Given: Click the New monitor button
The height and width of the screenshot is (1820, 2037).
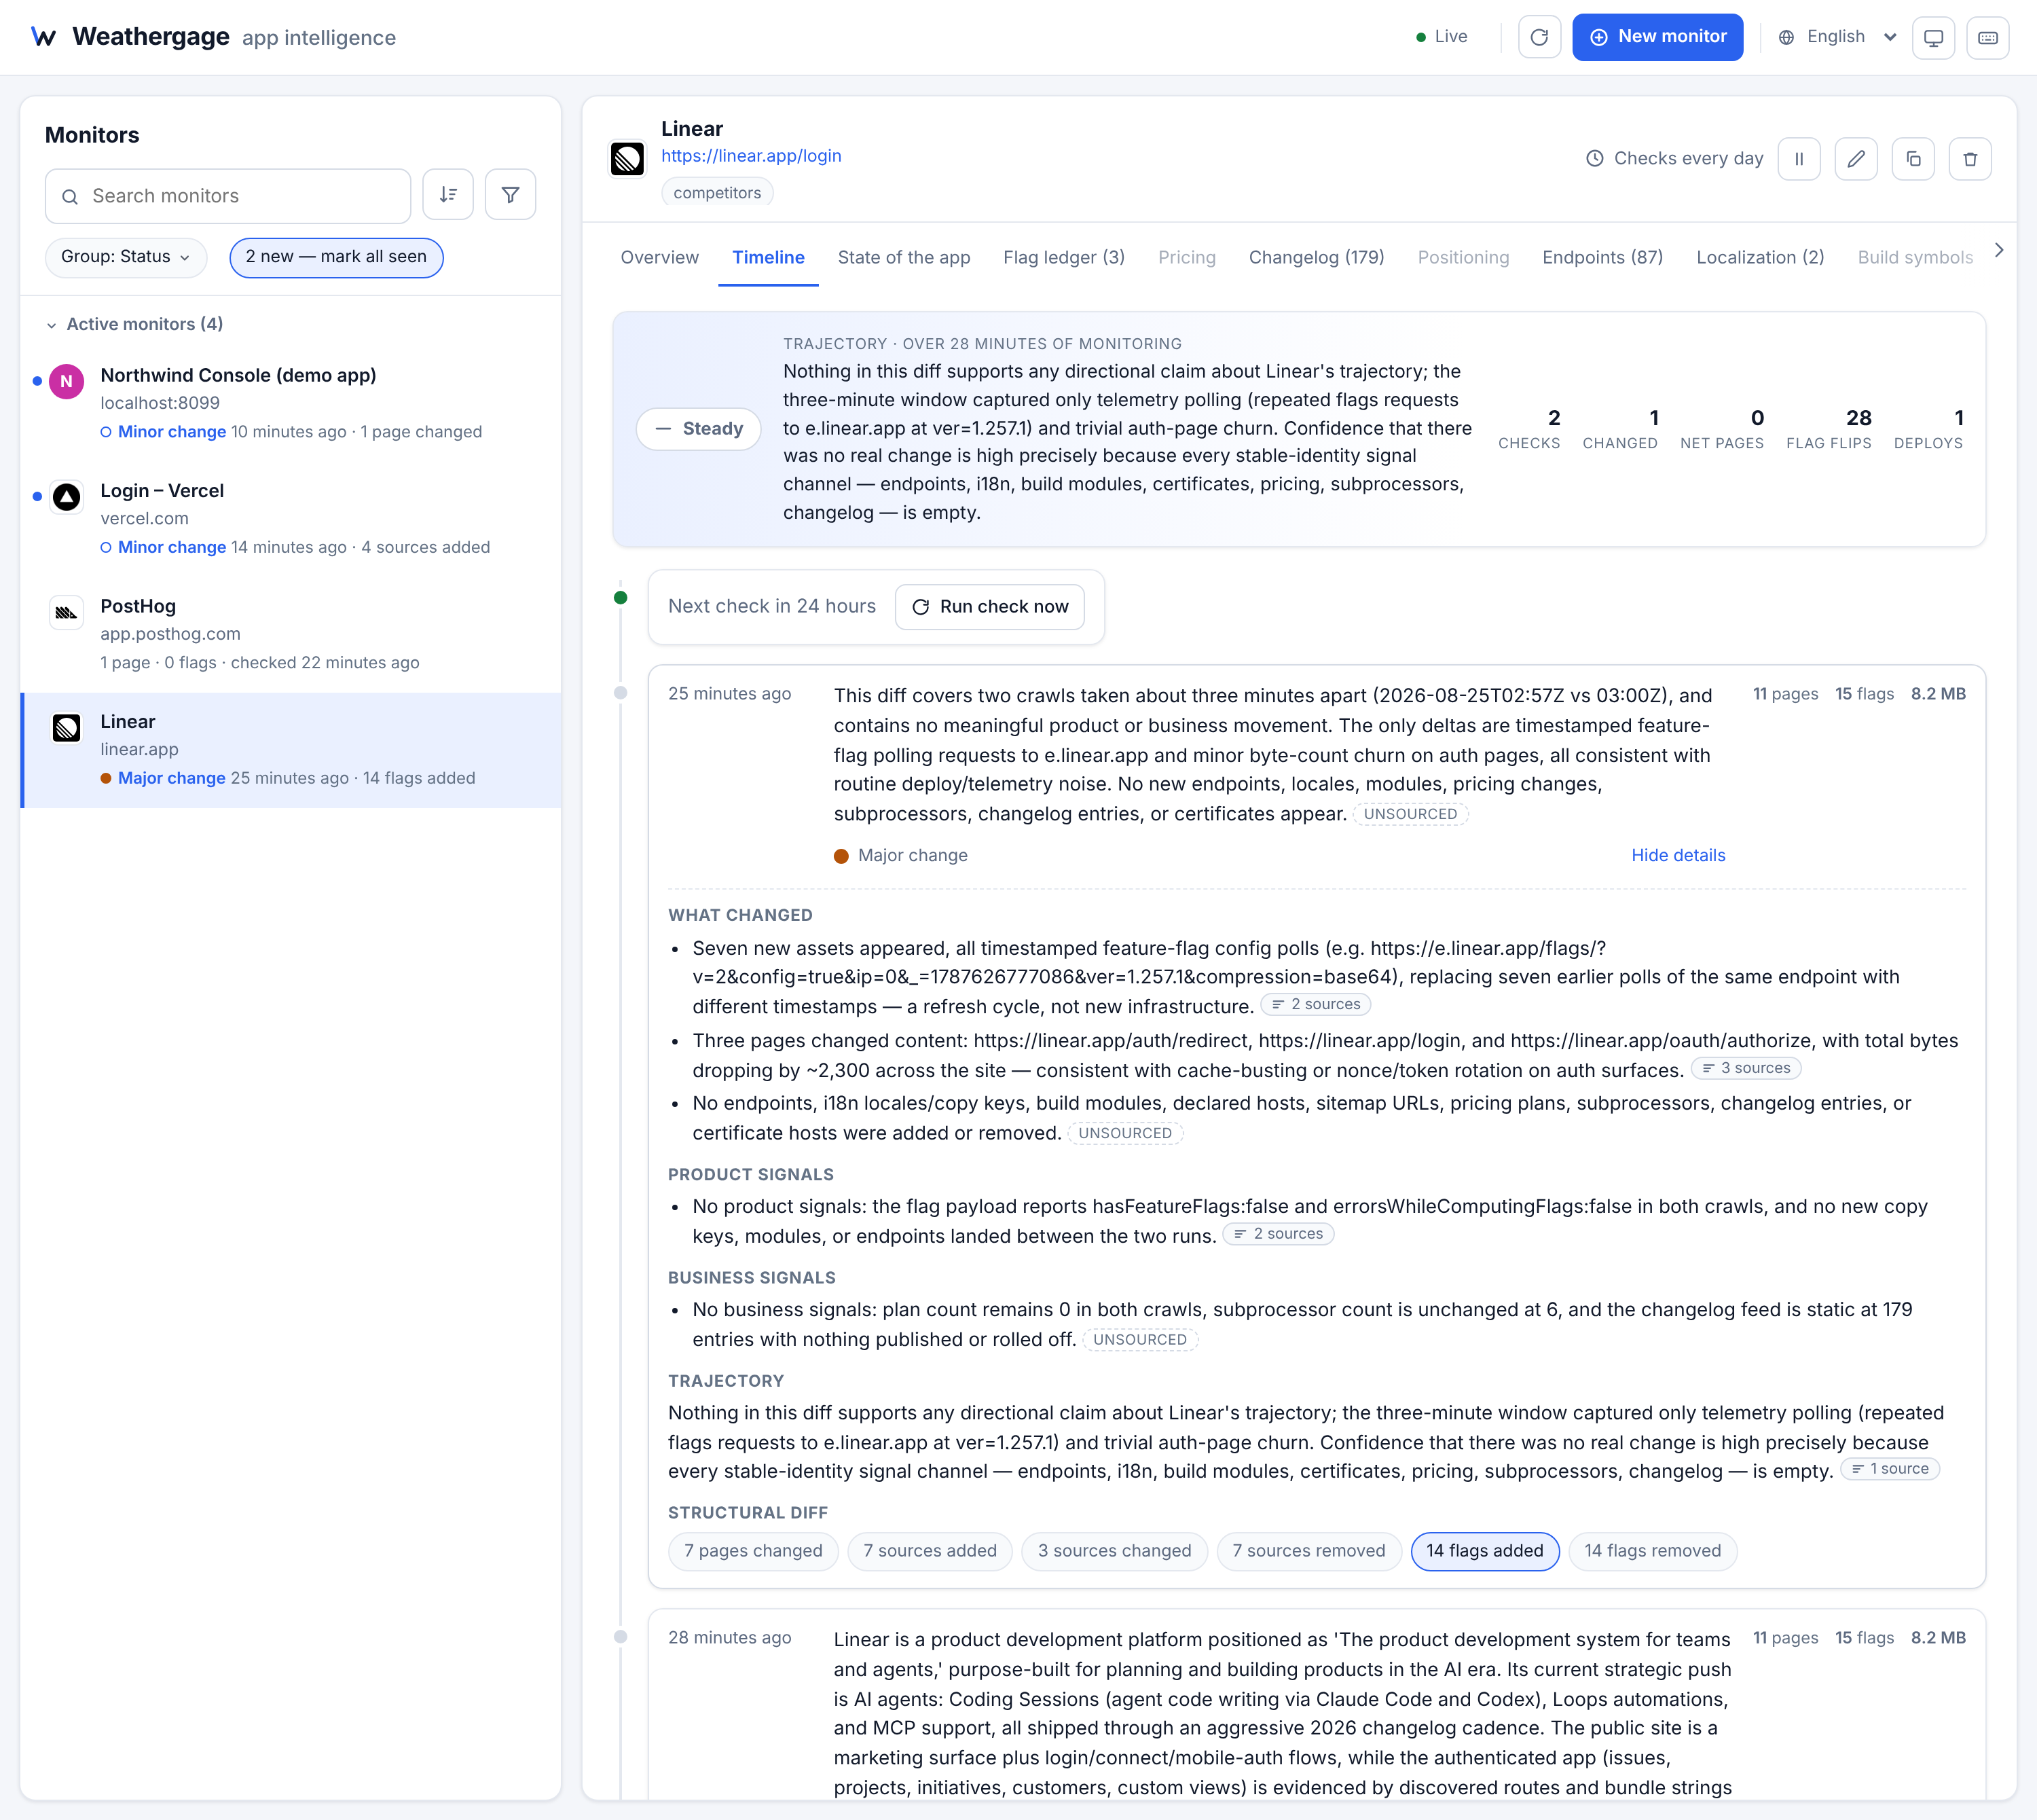Looking at the screenshot, I should click(1657, 37).
